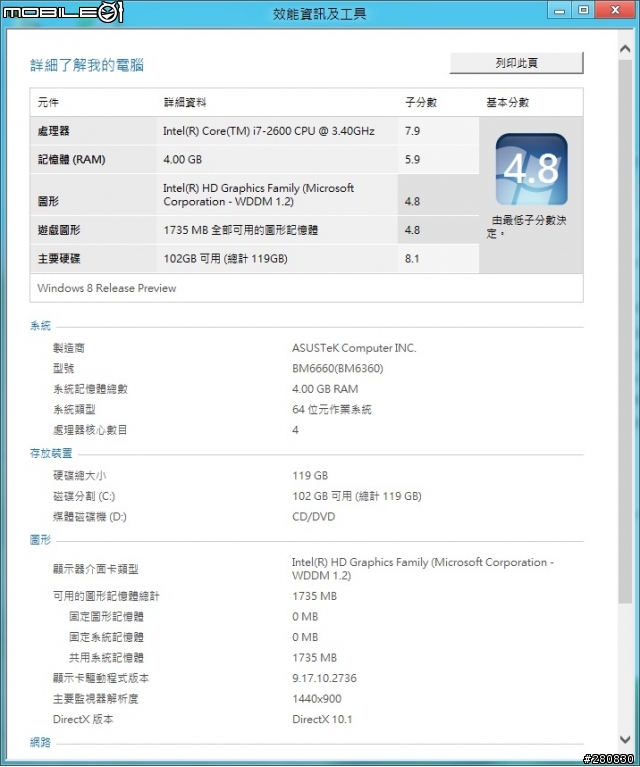This screenshot has height=767, width=640.
Task: Click the 詳細資料 column header
Action: pyautogui.click(x=185, y=102)
